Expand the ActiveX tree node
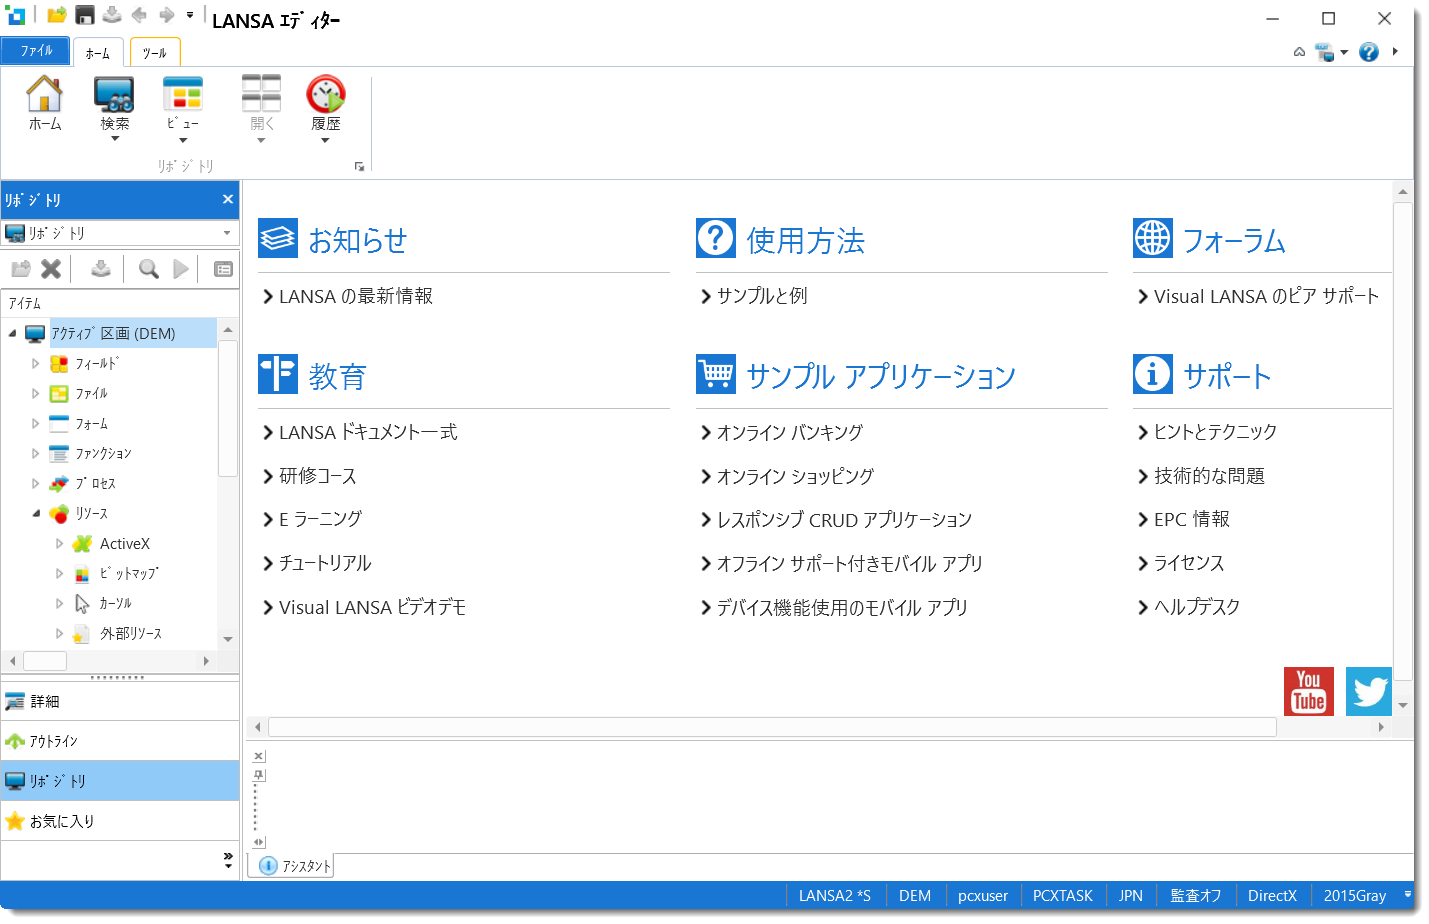Screen dimensions: 1429x924 point(59,544)
